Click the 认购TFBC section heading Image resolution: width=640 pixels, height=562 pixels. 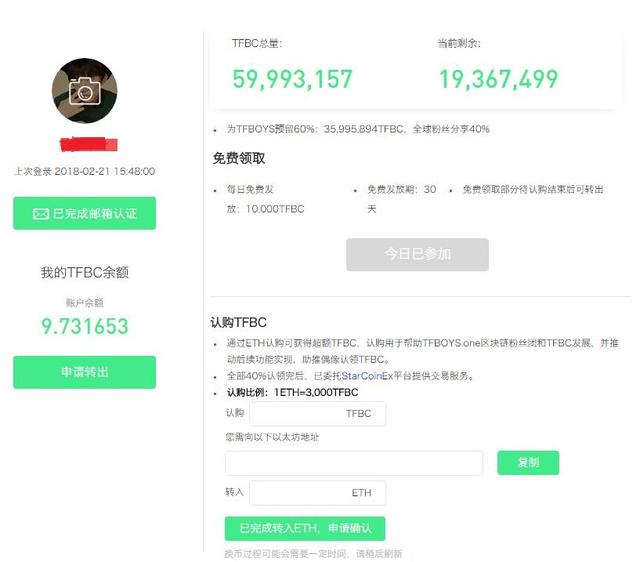click(238, 323)
